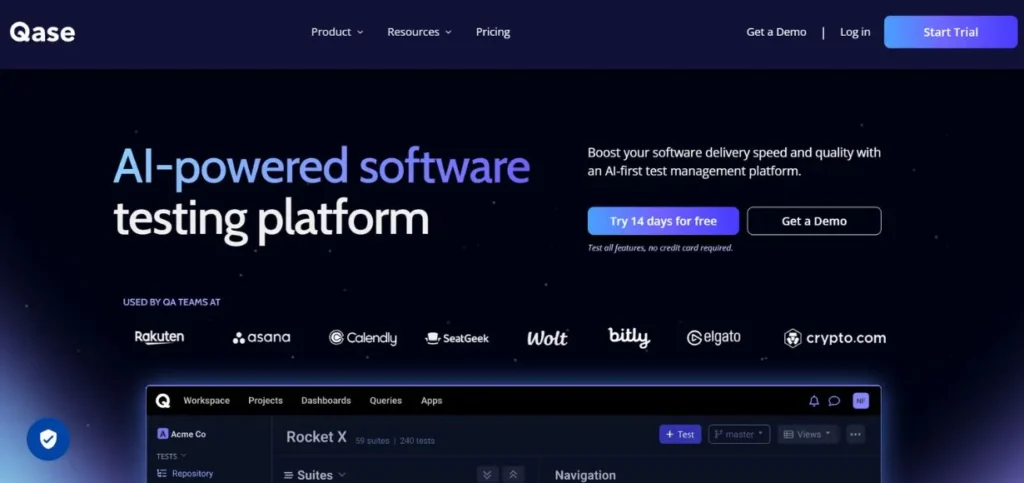Open the chat bubble icon in app preview
The width and height of the screenshot is (1024, 483).
tap(834, 401)
